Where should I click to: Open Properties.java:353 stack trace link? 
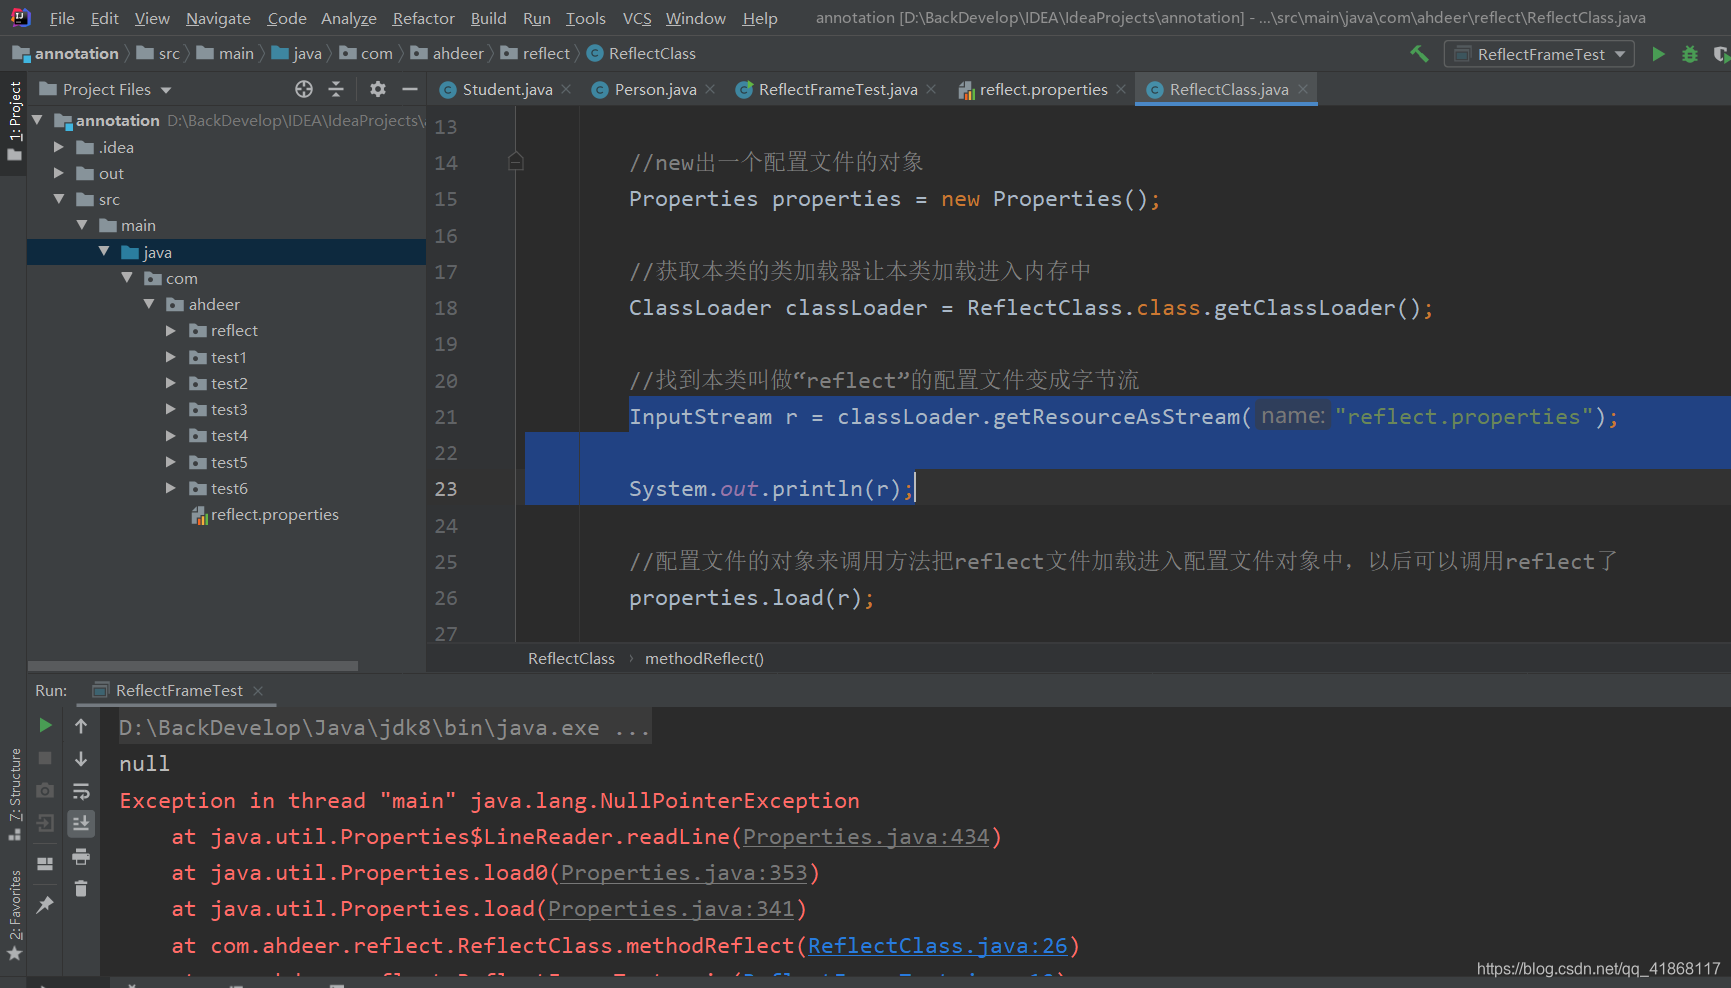(x=683, y=873)
